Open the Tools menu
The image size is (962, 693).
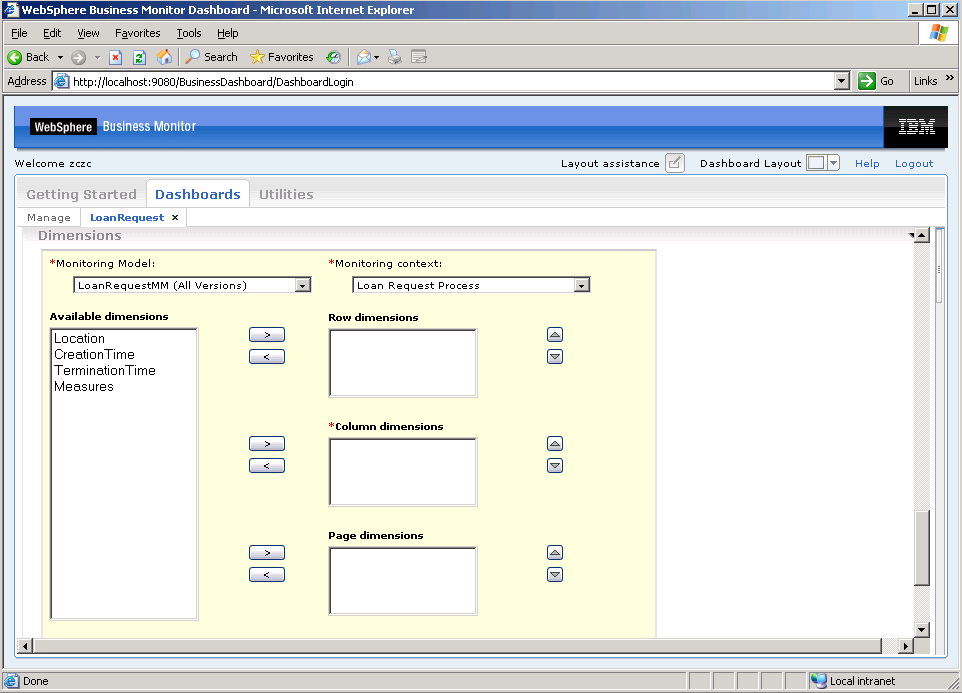[x=188, y=33]
